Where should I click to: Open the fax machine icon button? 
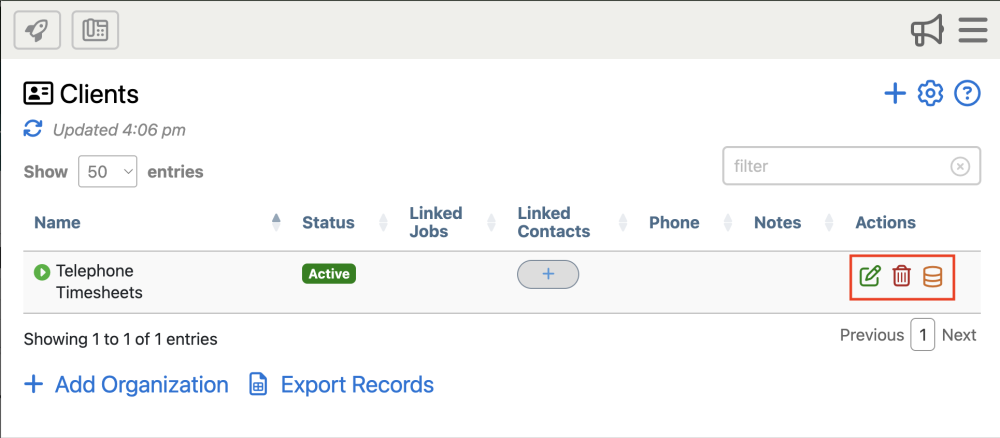pyautogui.click(x=95, y=30)
